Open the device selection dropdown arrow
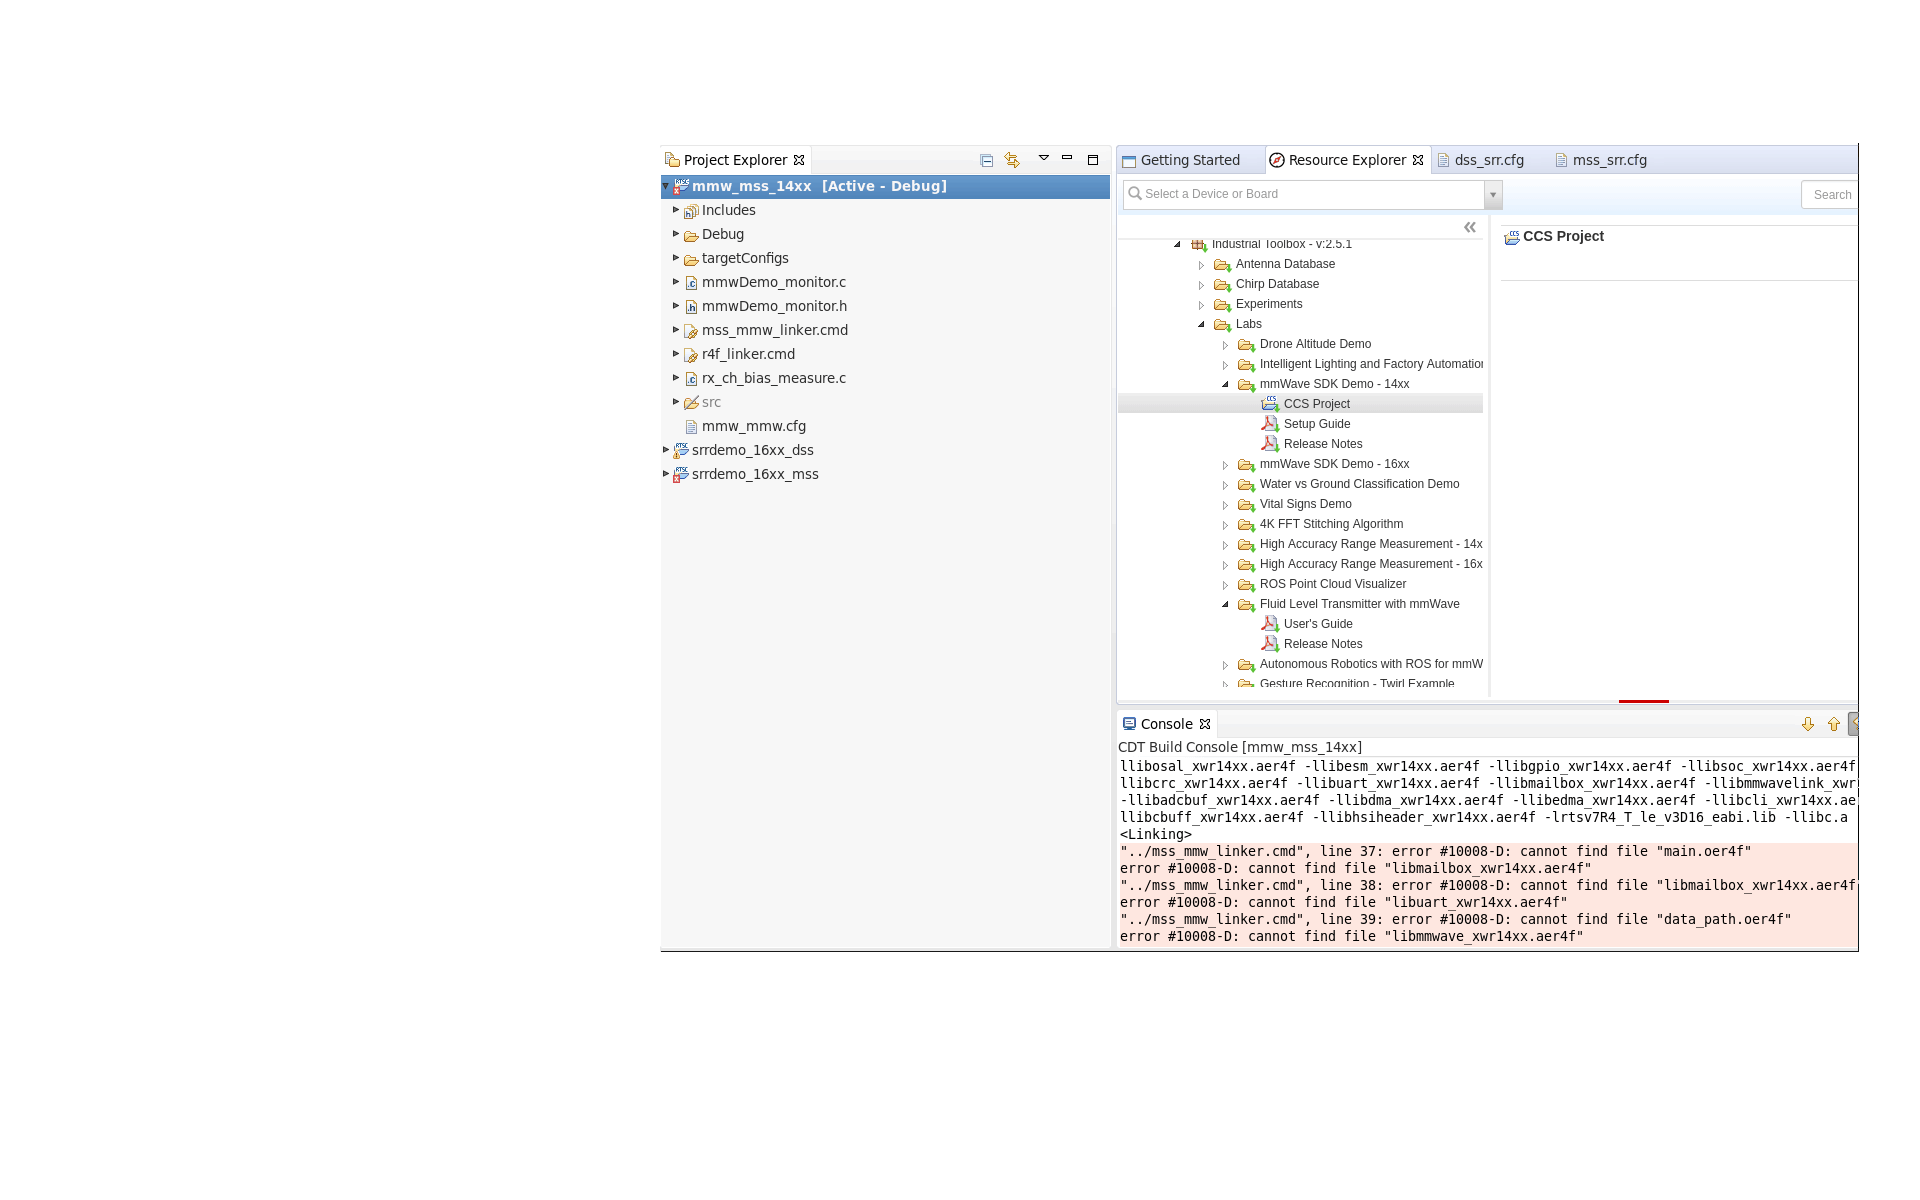This screenshot has height=1200, width=1920. [x=1493, y=195]
